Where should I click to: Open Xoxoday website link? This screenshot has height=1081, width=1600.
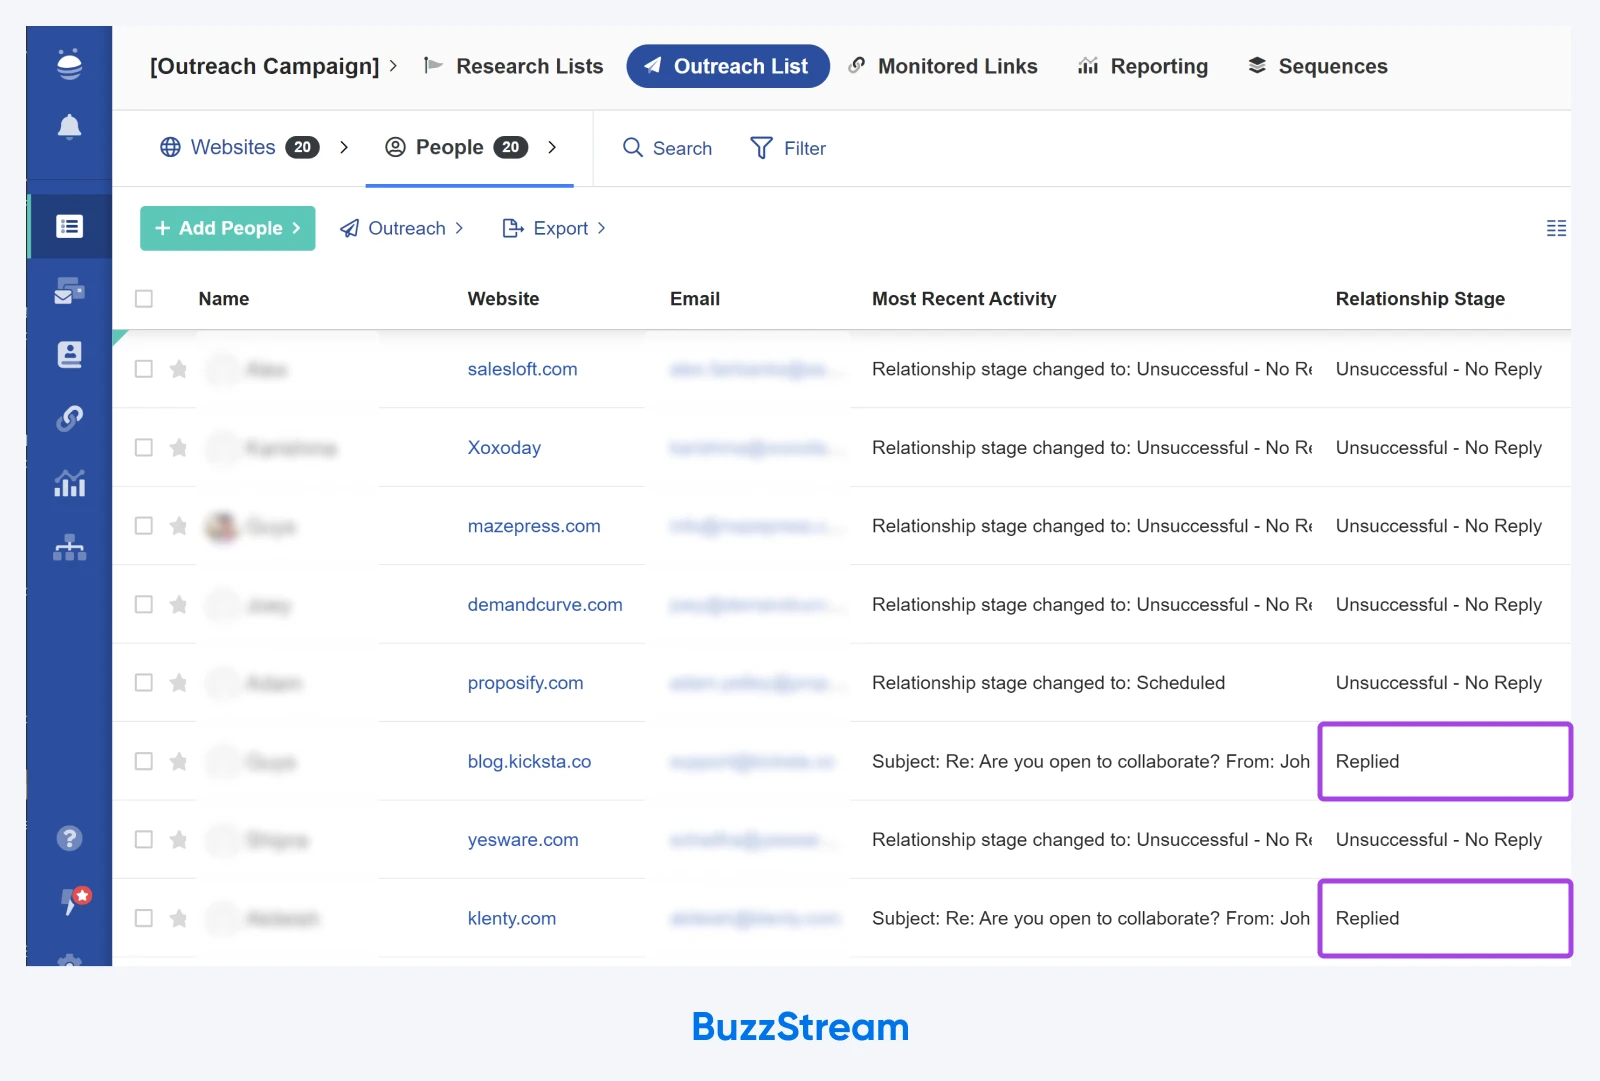coord(504,447)
